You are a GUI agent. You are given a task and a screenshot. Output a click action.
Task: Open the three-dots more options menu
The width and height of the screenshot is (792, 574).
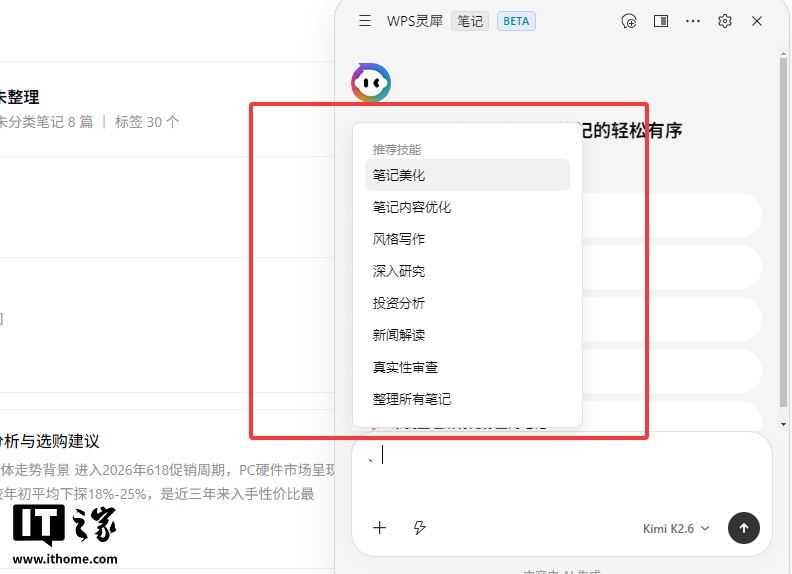click(x=692, y=21)
